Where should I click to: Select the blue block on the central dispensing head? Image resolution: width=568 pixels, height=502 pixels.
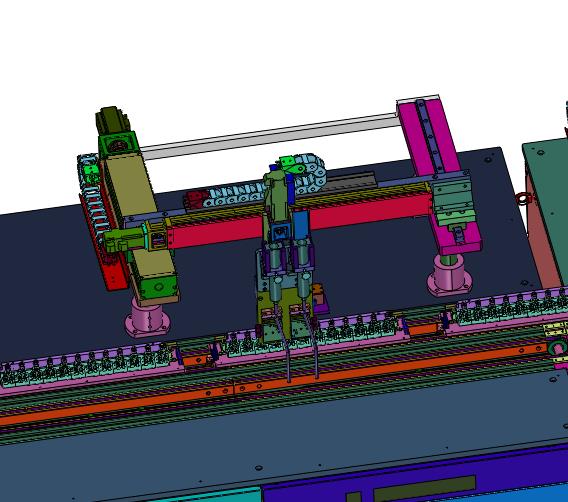point(301,225)
